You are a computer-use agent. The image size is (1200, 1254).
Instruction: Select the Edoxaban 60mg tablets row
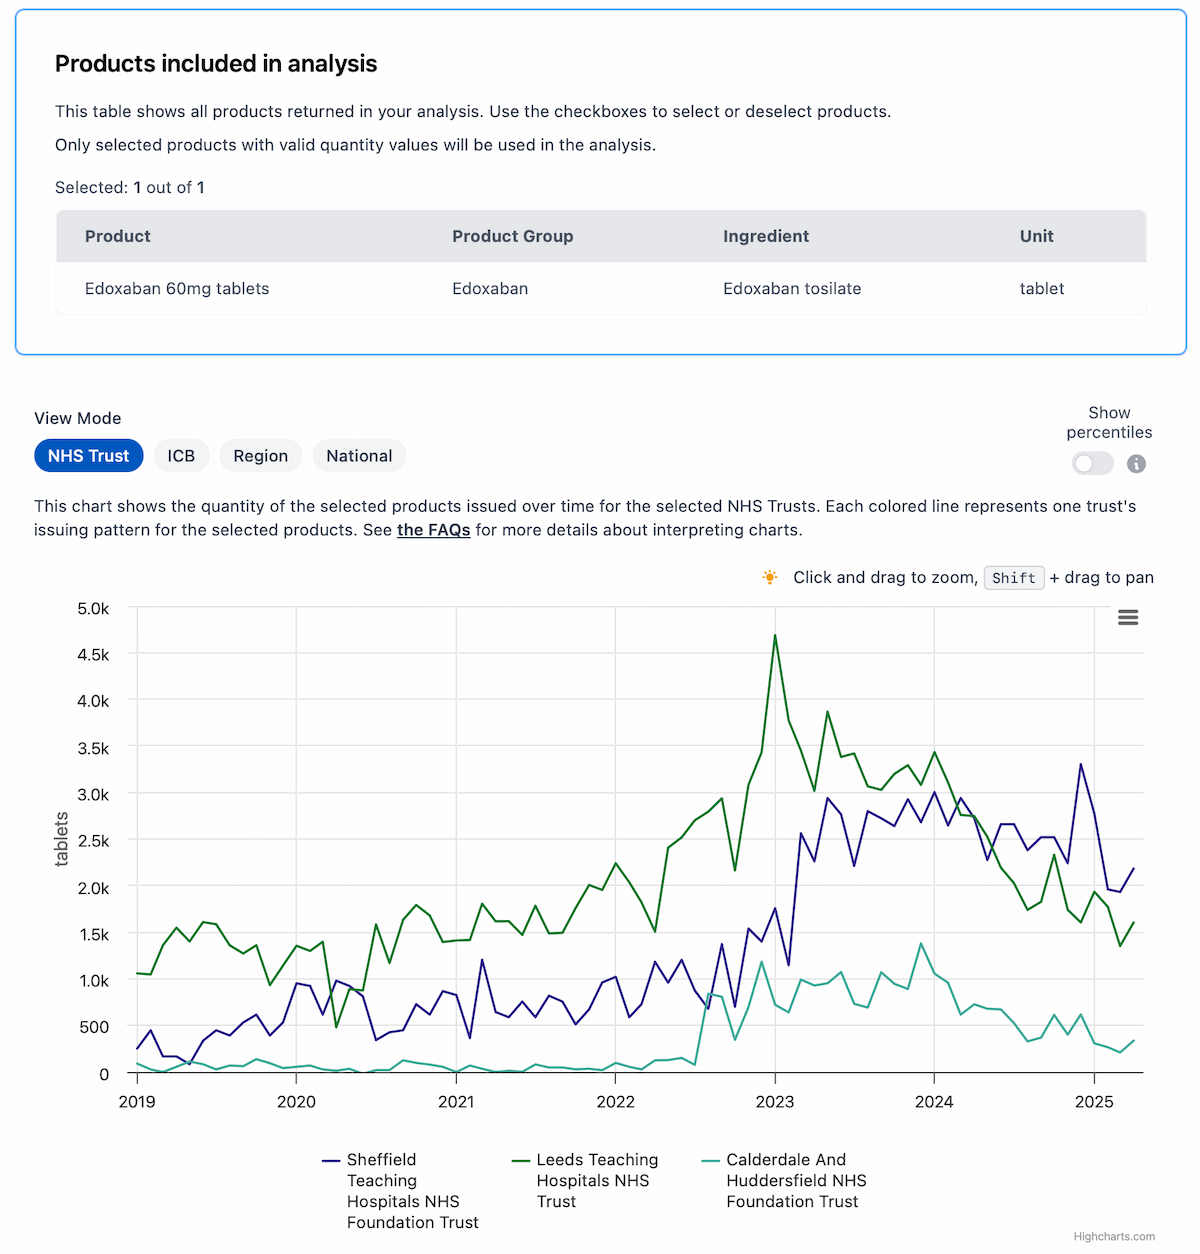(177, 289)
